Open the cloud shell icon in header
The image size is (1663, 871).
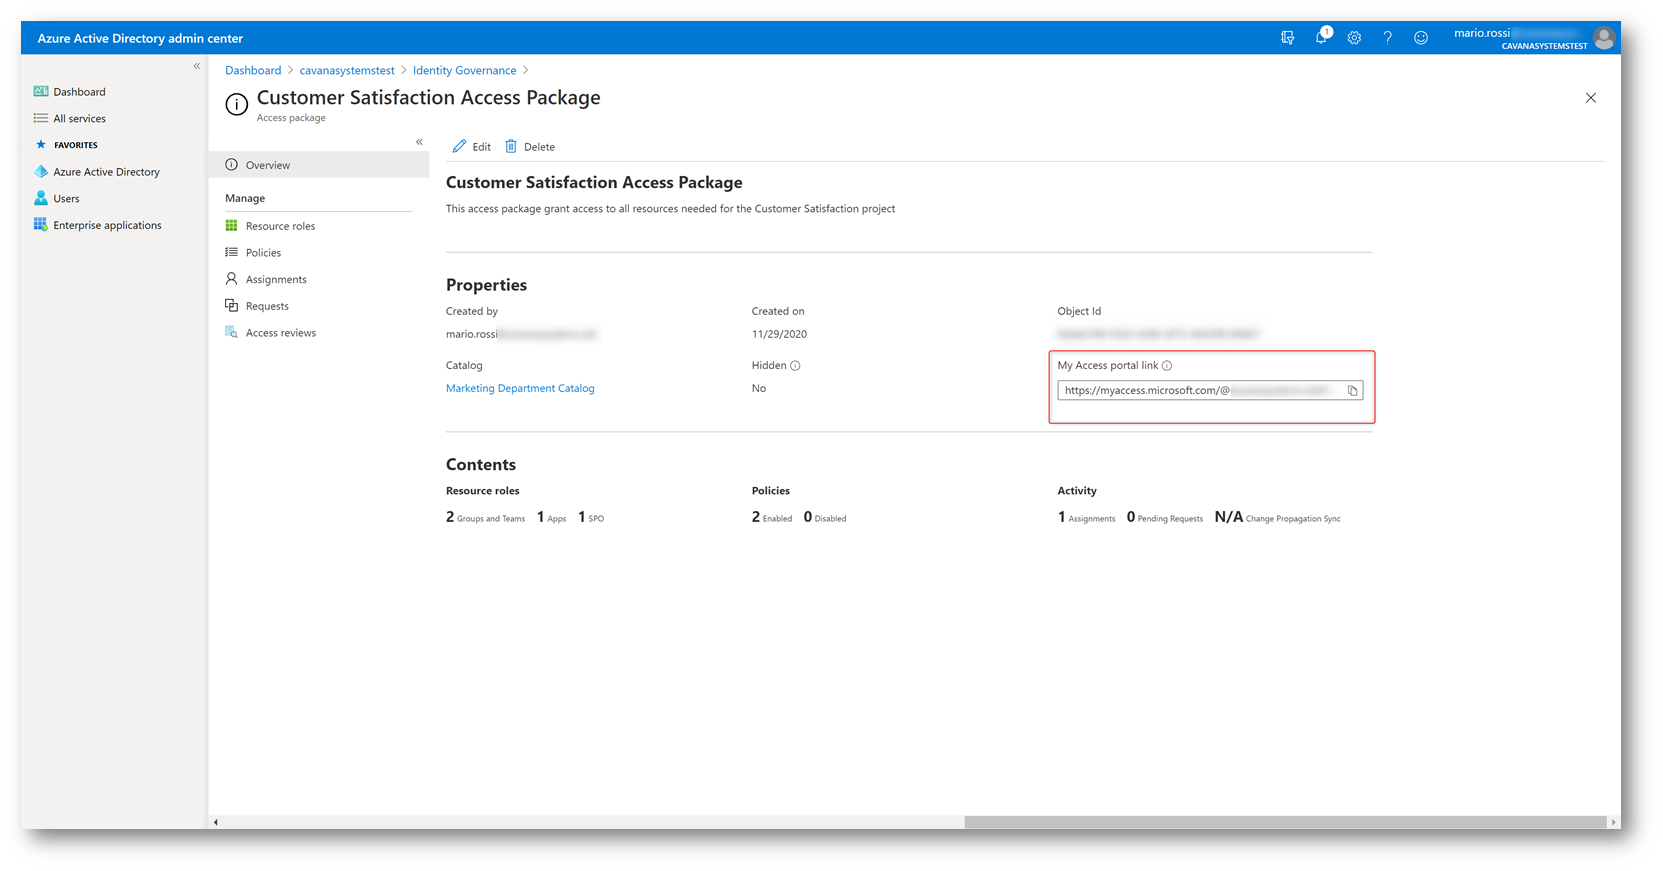[x=1288, y=38]
